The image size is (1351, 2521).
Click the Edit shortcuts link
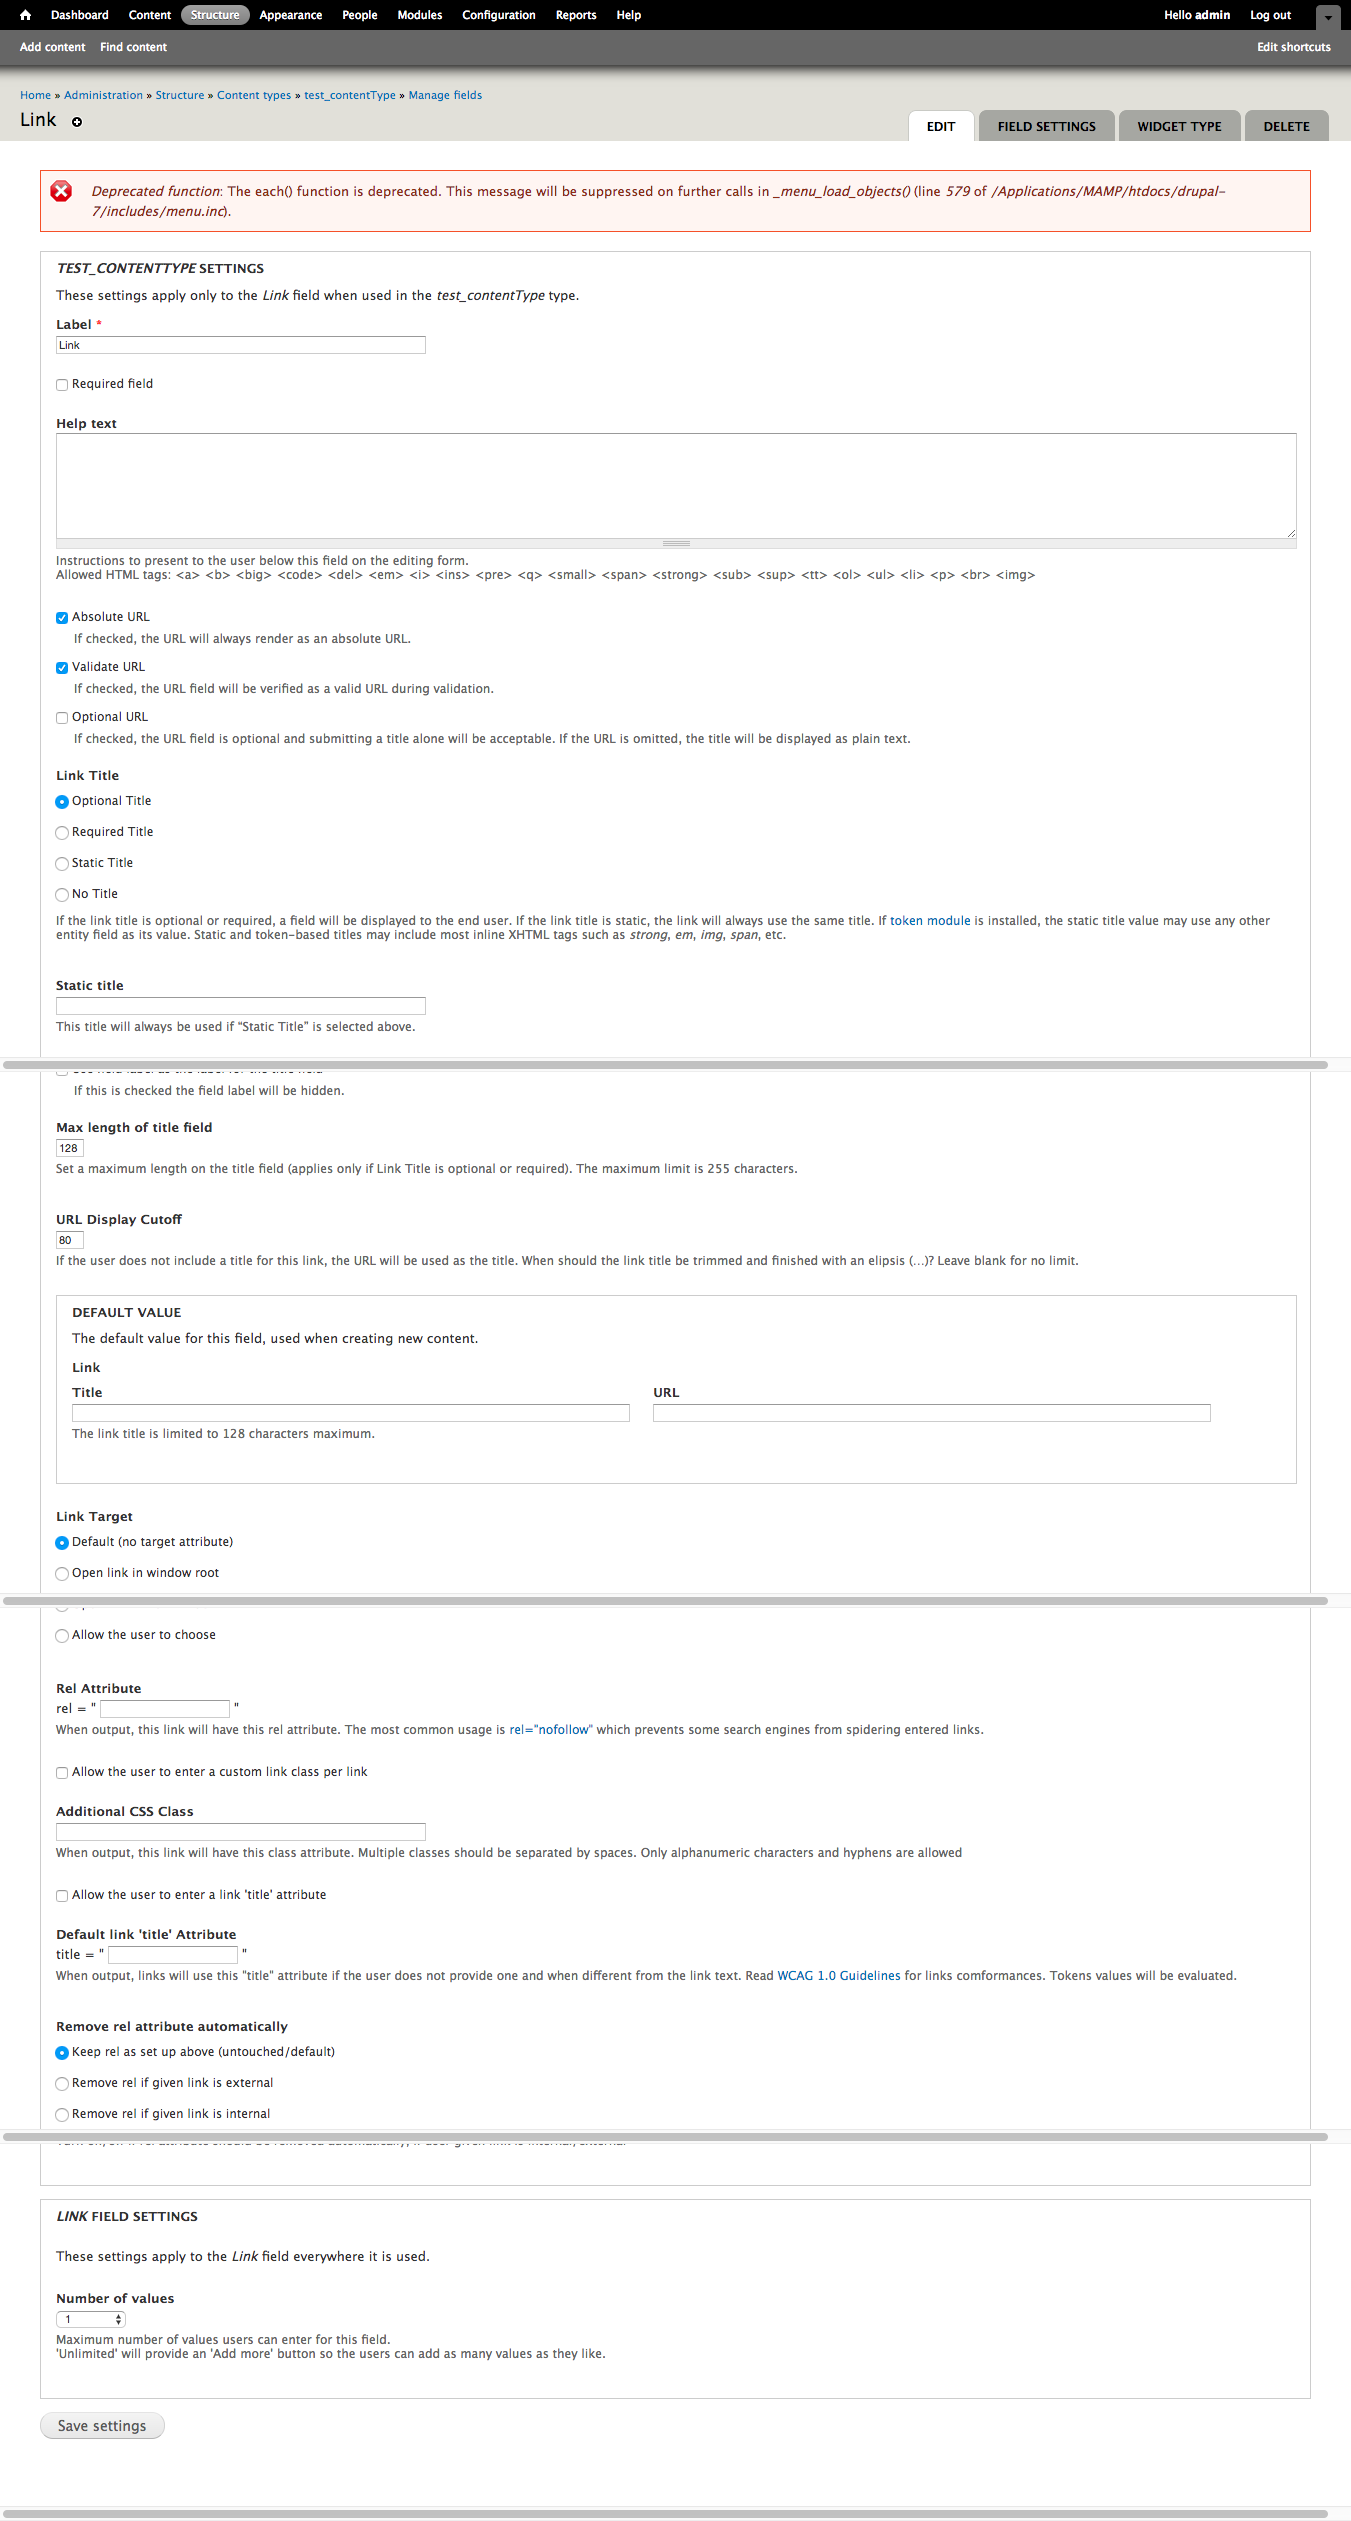click(x=1293, y=47)
